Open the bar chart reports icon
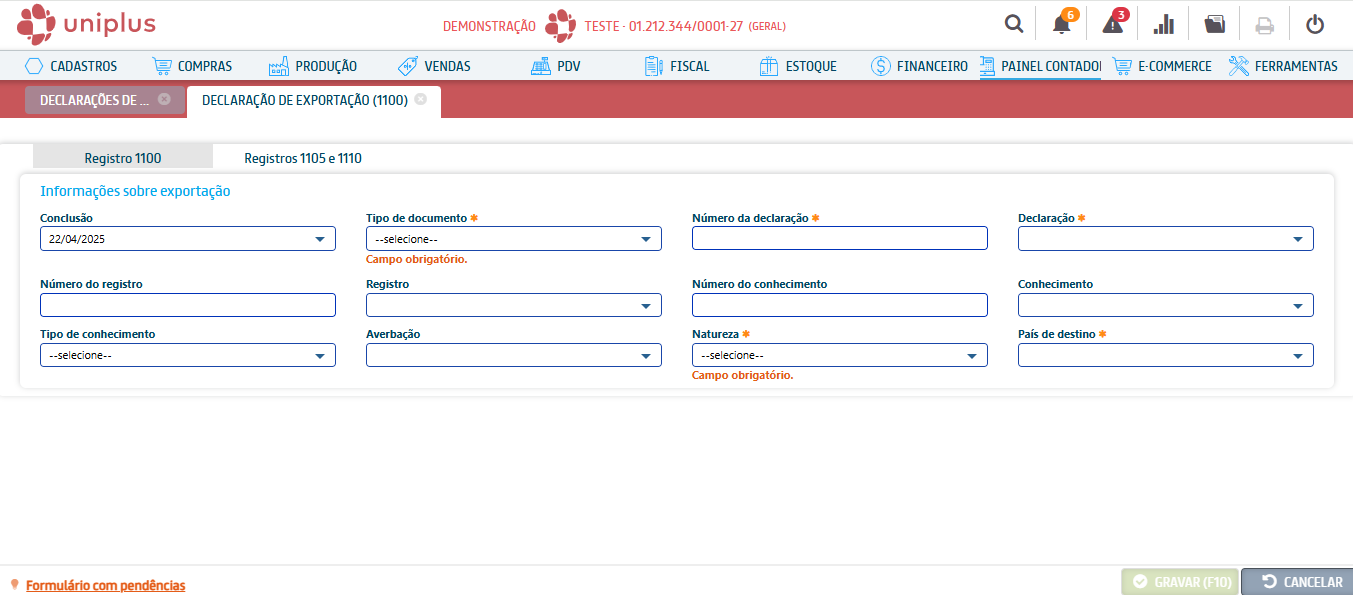 coord(1164,25)
